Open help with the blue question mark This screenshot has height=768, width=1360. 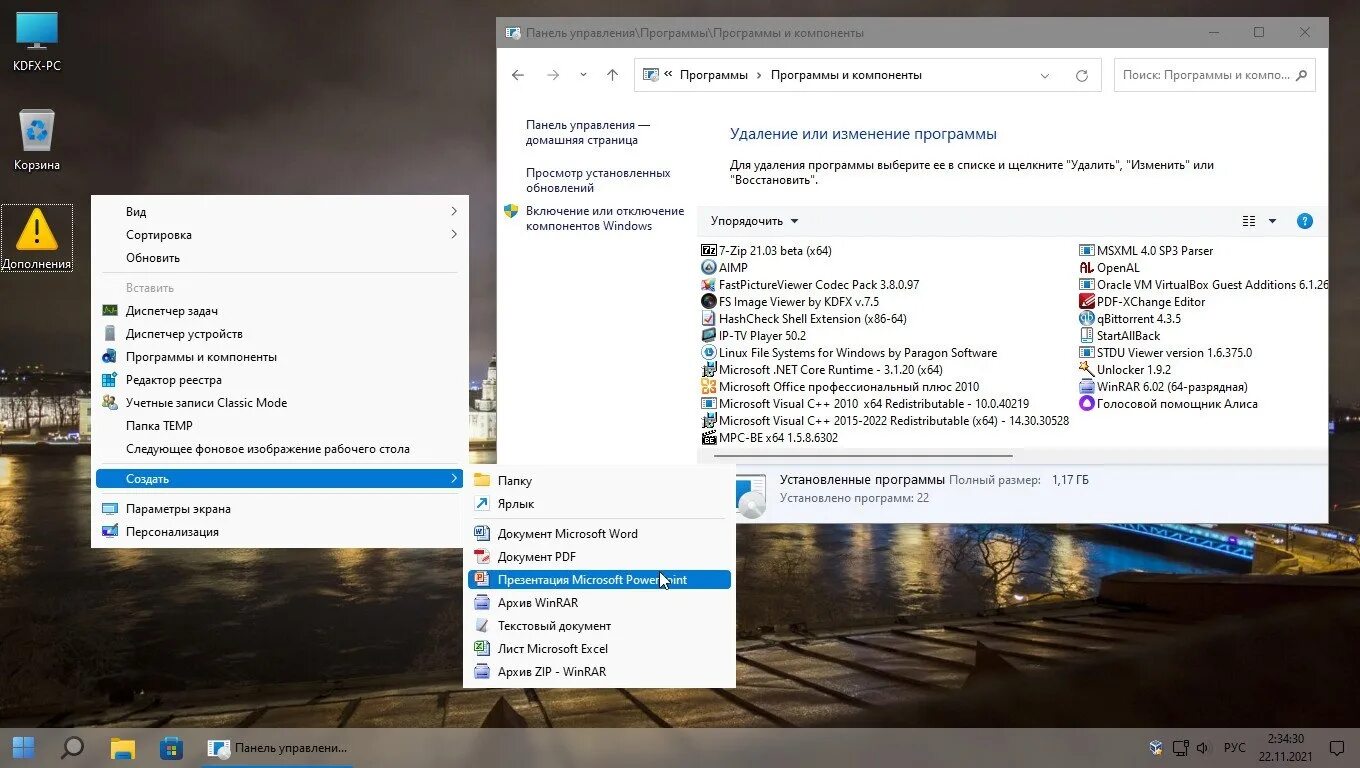click(x=1304, y=221)
